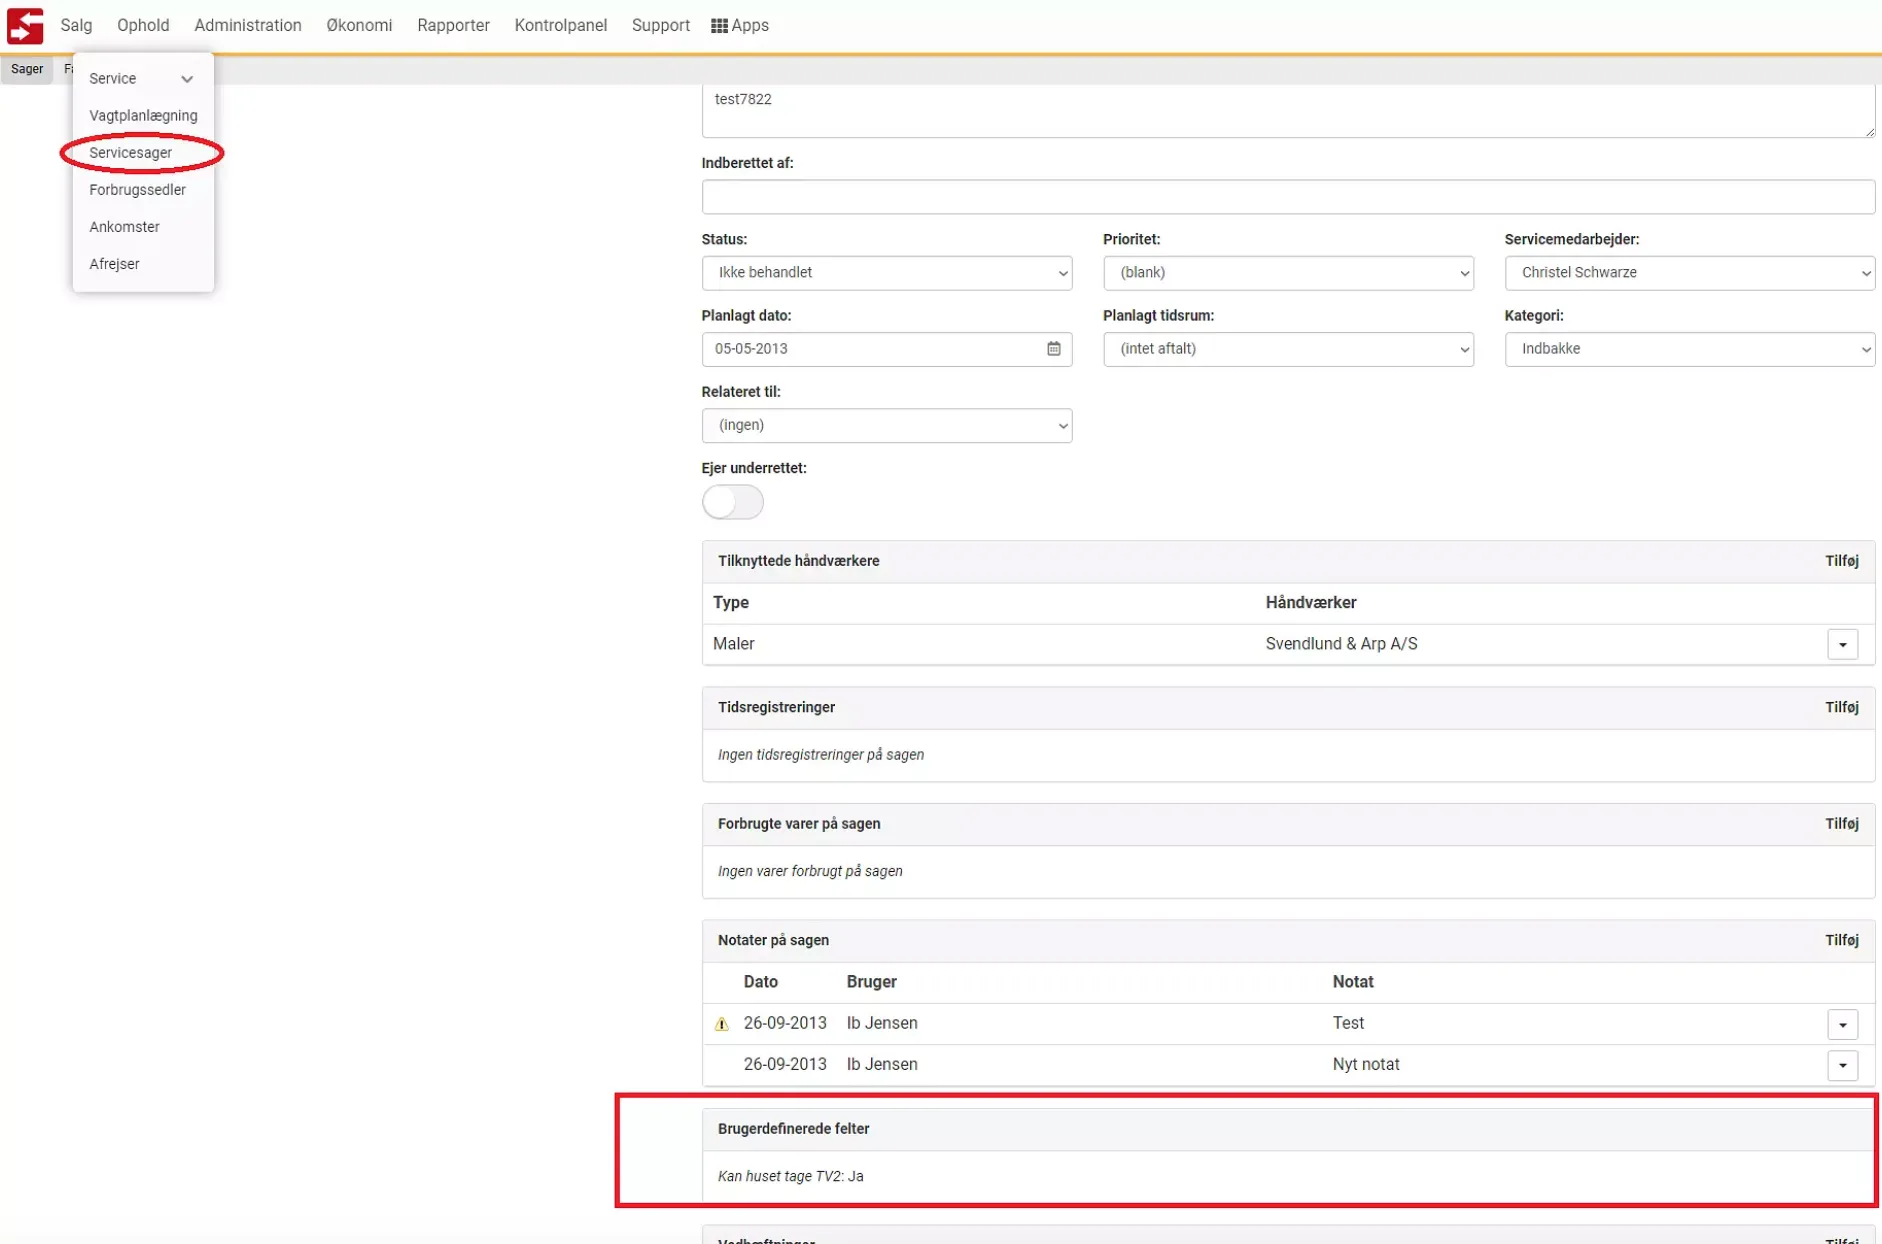Open action arrow for Nyt notat row
This screenshot has height=1244, width=1882.
tap(1842, 1065)
